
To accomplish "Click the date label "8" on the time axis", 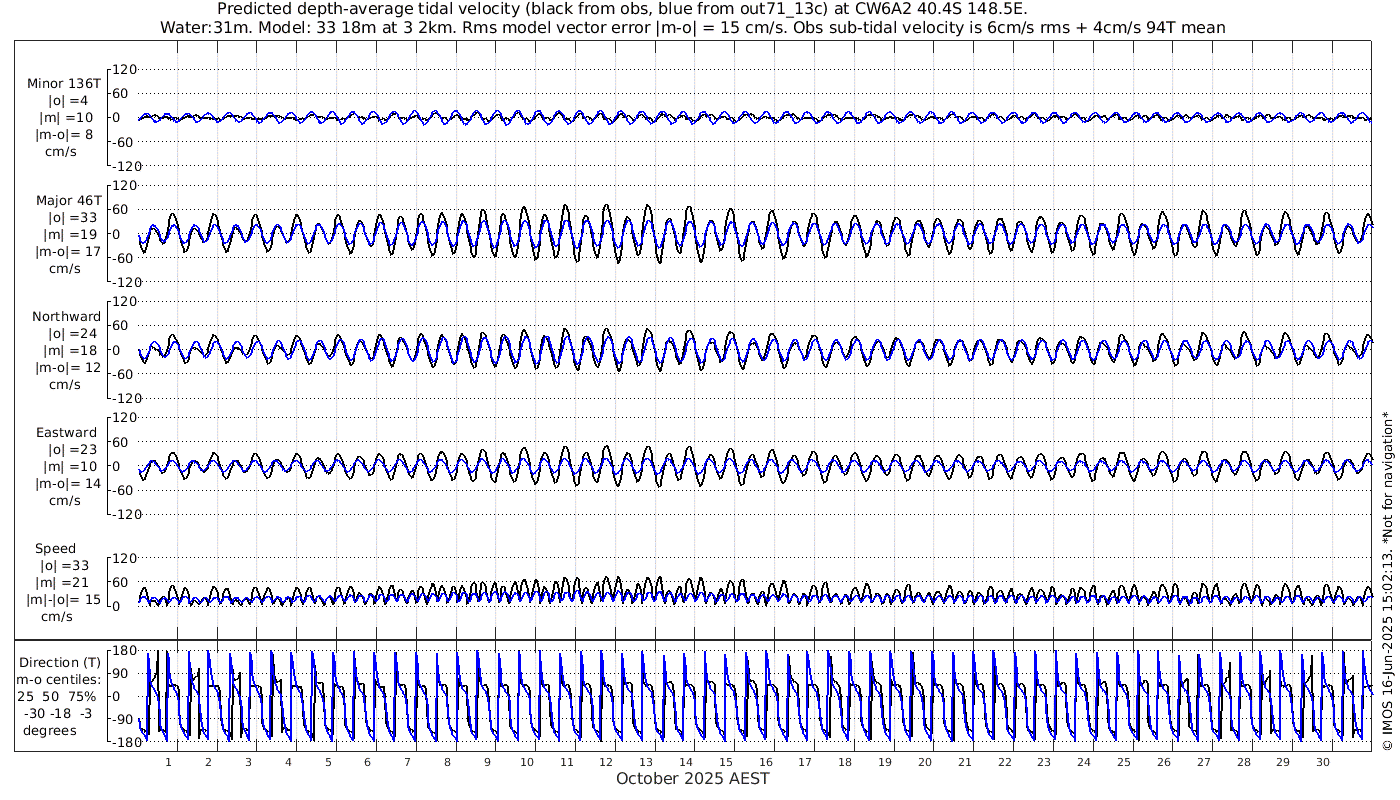I will [x=447, y=762].
